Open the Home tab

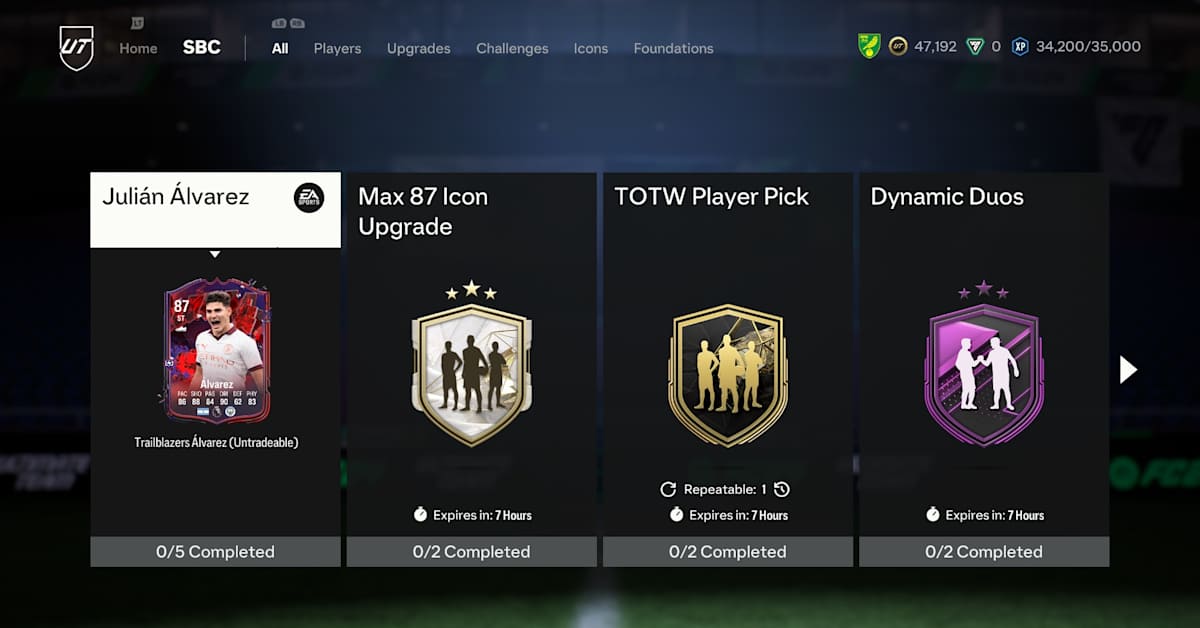138,48
